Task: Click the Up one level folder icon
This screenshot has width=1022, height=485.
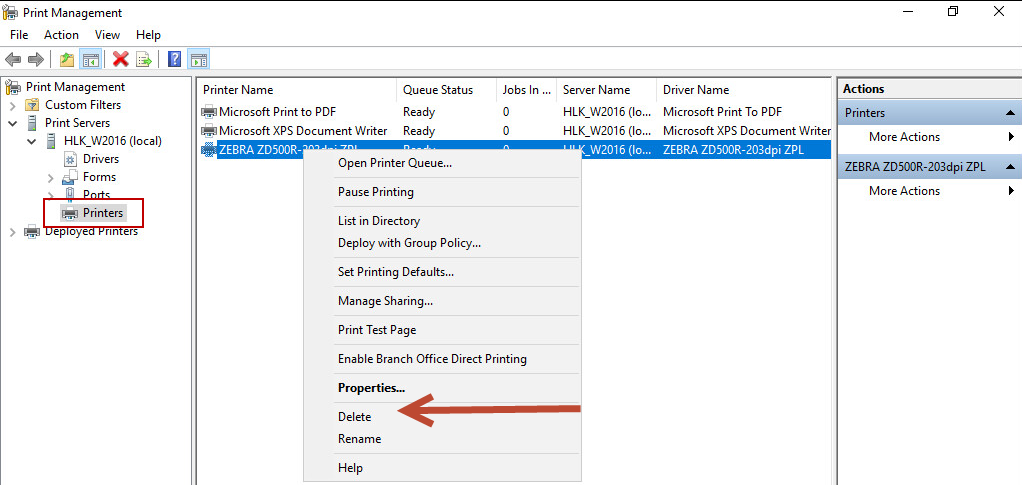Action: click(x=67, y=60)
